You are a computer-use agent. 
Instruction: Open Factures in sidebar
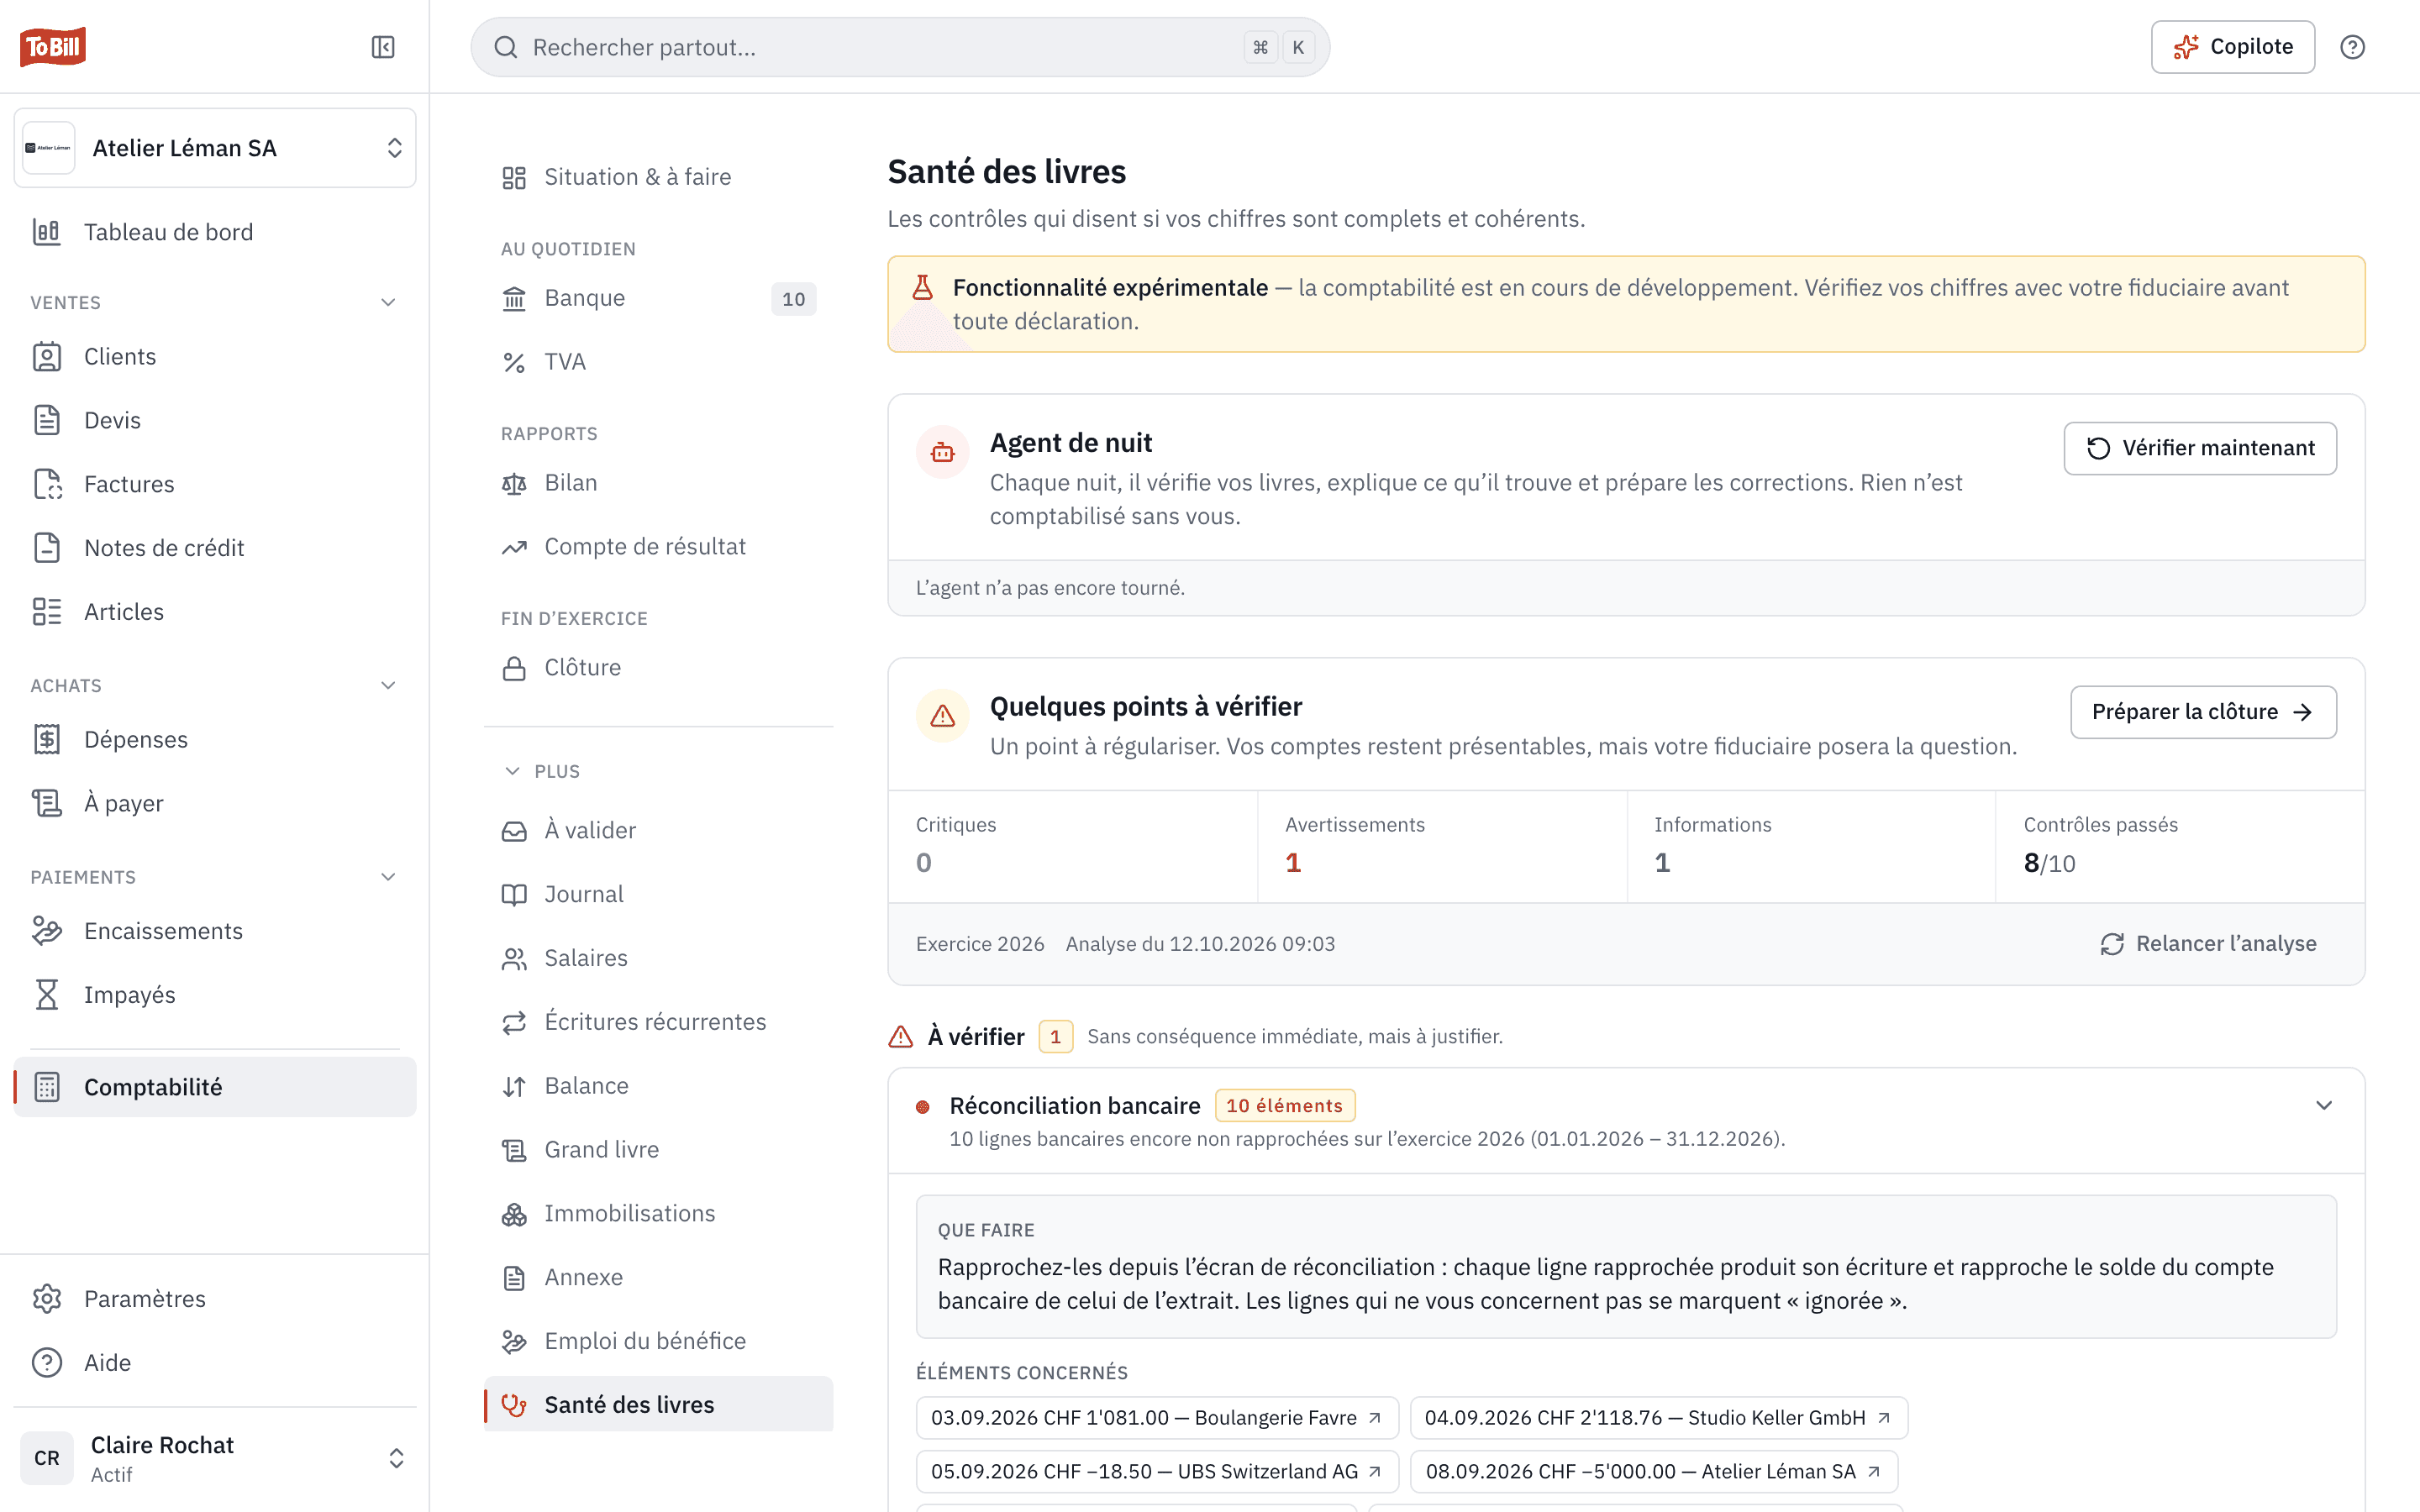point(215,484)
